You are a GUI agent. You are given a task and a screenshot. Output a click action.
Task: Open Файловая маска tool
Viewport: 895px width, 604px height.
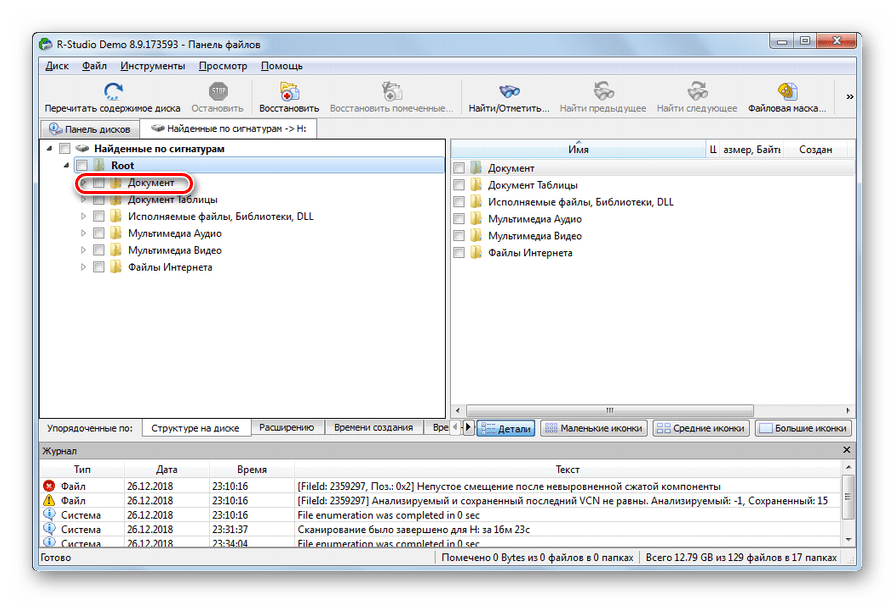tap(788, 91)
